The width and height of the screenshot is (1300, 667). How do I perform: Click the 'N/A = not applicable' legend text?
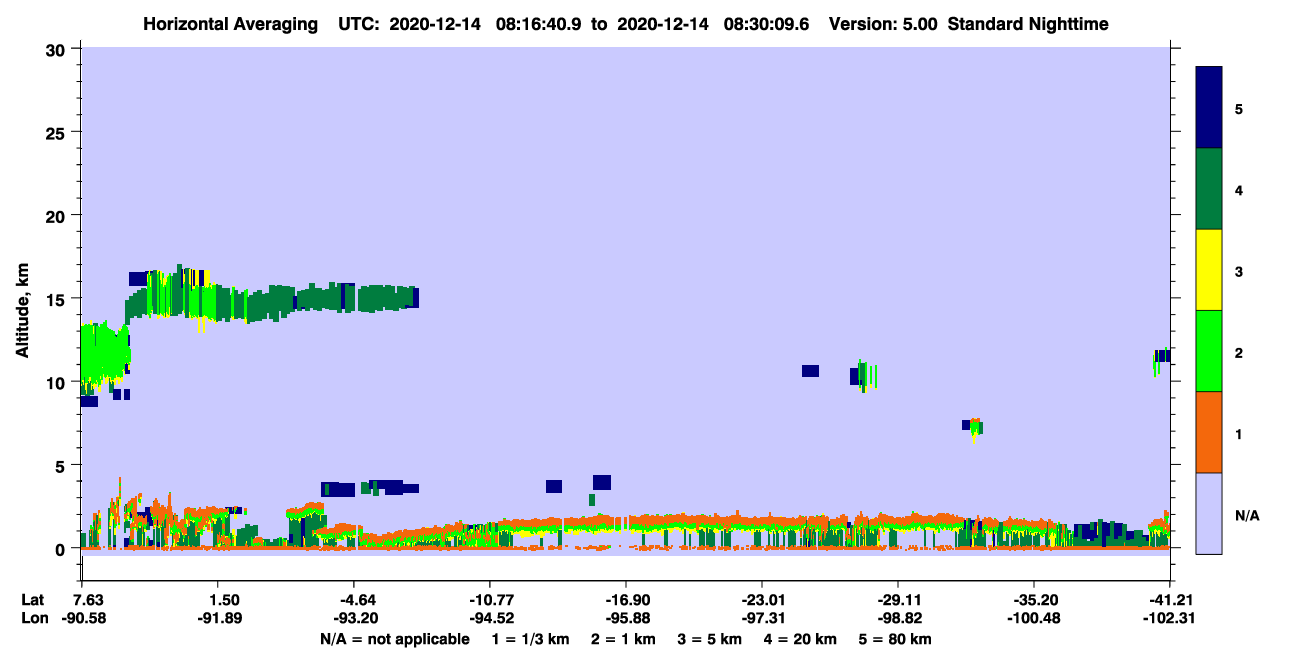pos(394,639)
